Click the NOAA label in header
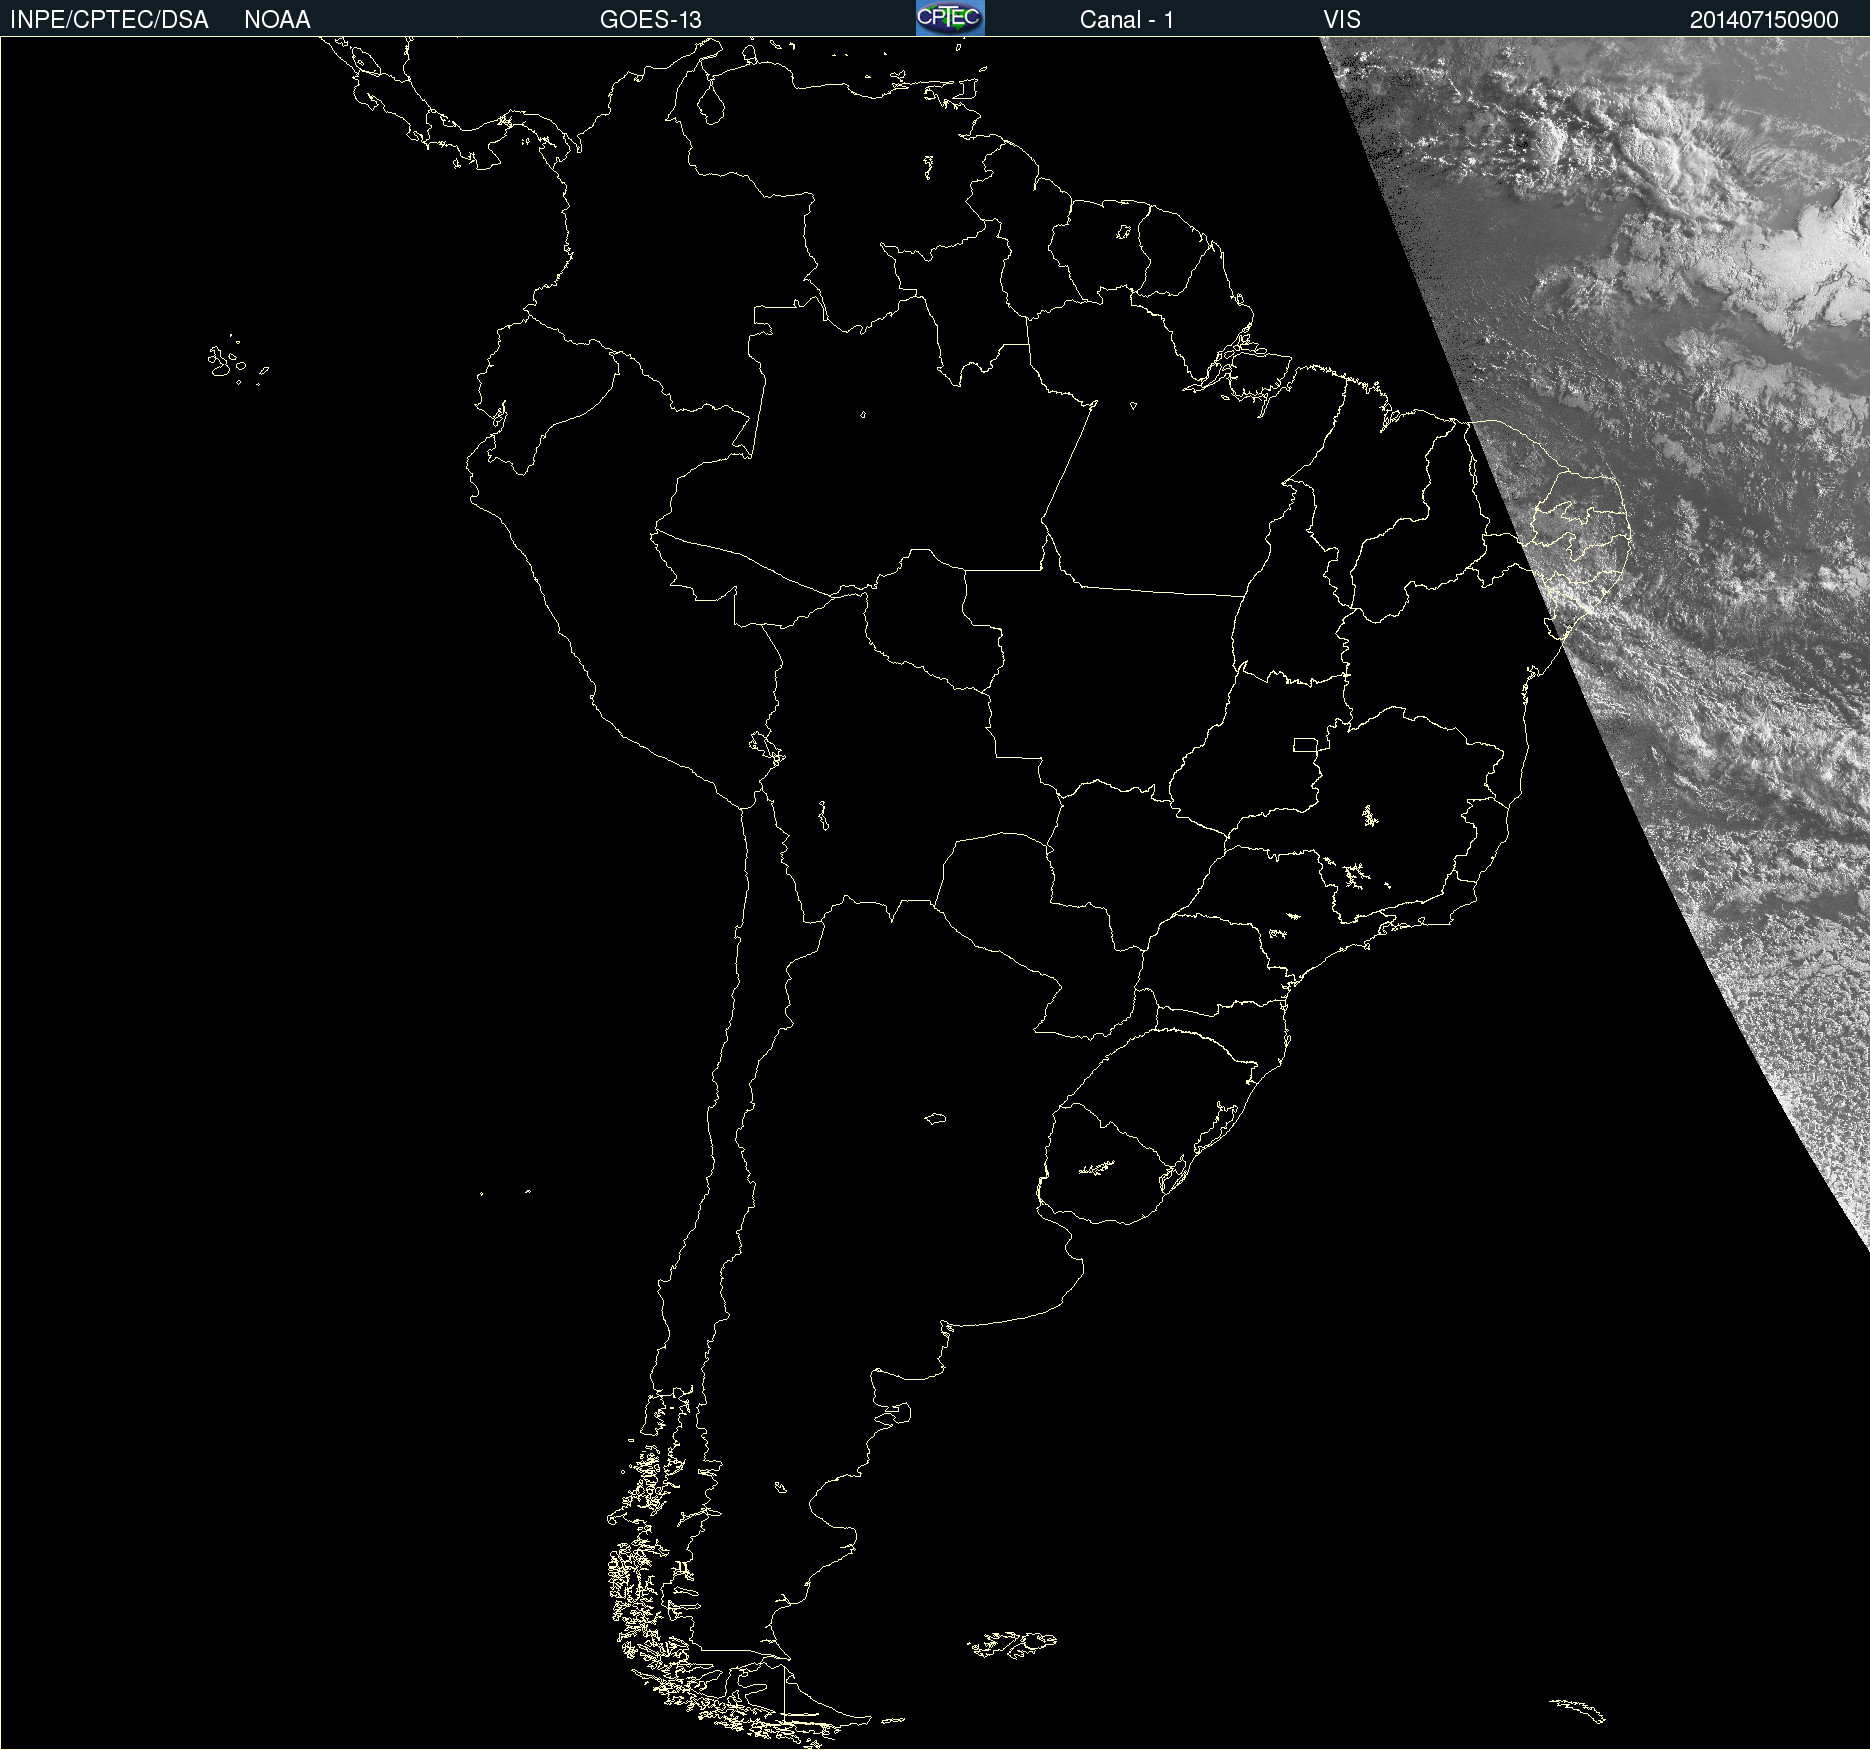Screen dimensions: 1870x1750 tap(277, 20)
